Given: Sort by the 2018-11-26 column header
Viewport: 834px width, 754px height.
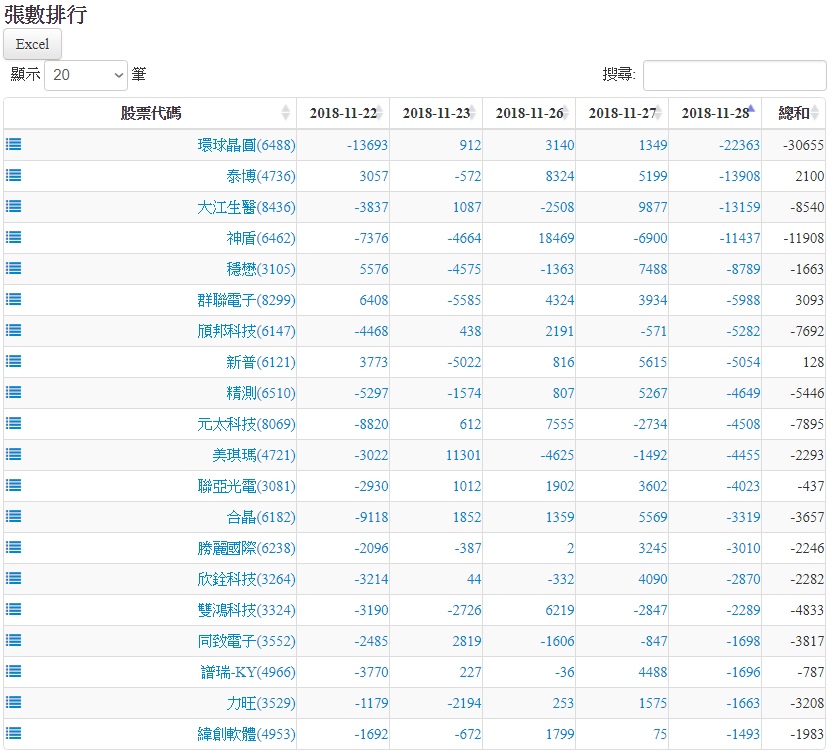Looking at the screenshot, I should [528, 113].
